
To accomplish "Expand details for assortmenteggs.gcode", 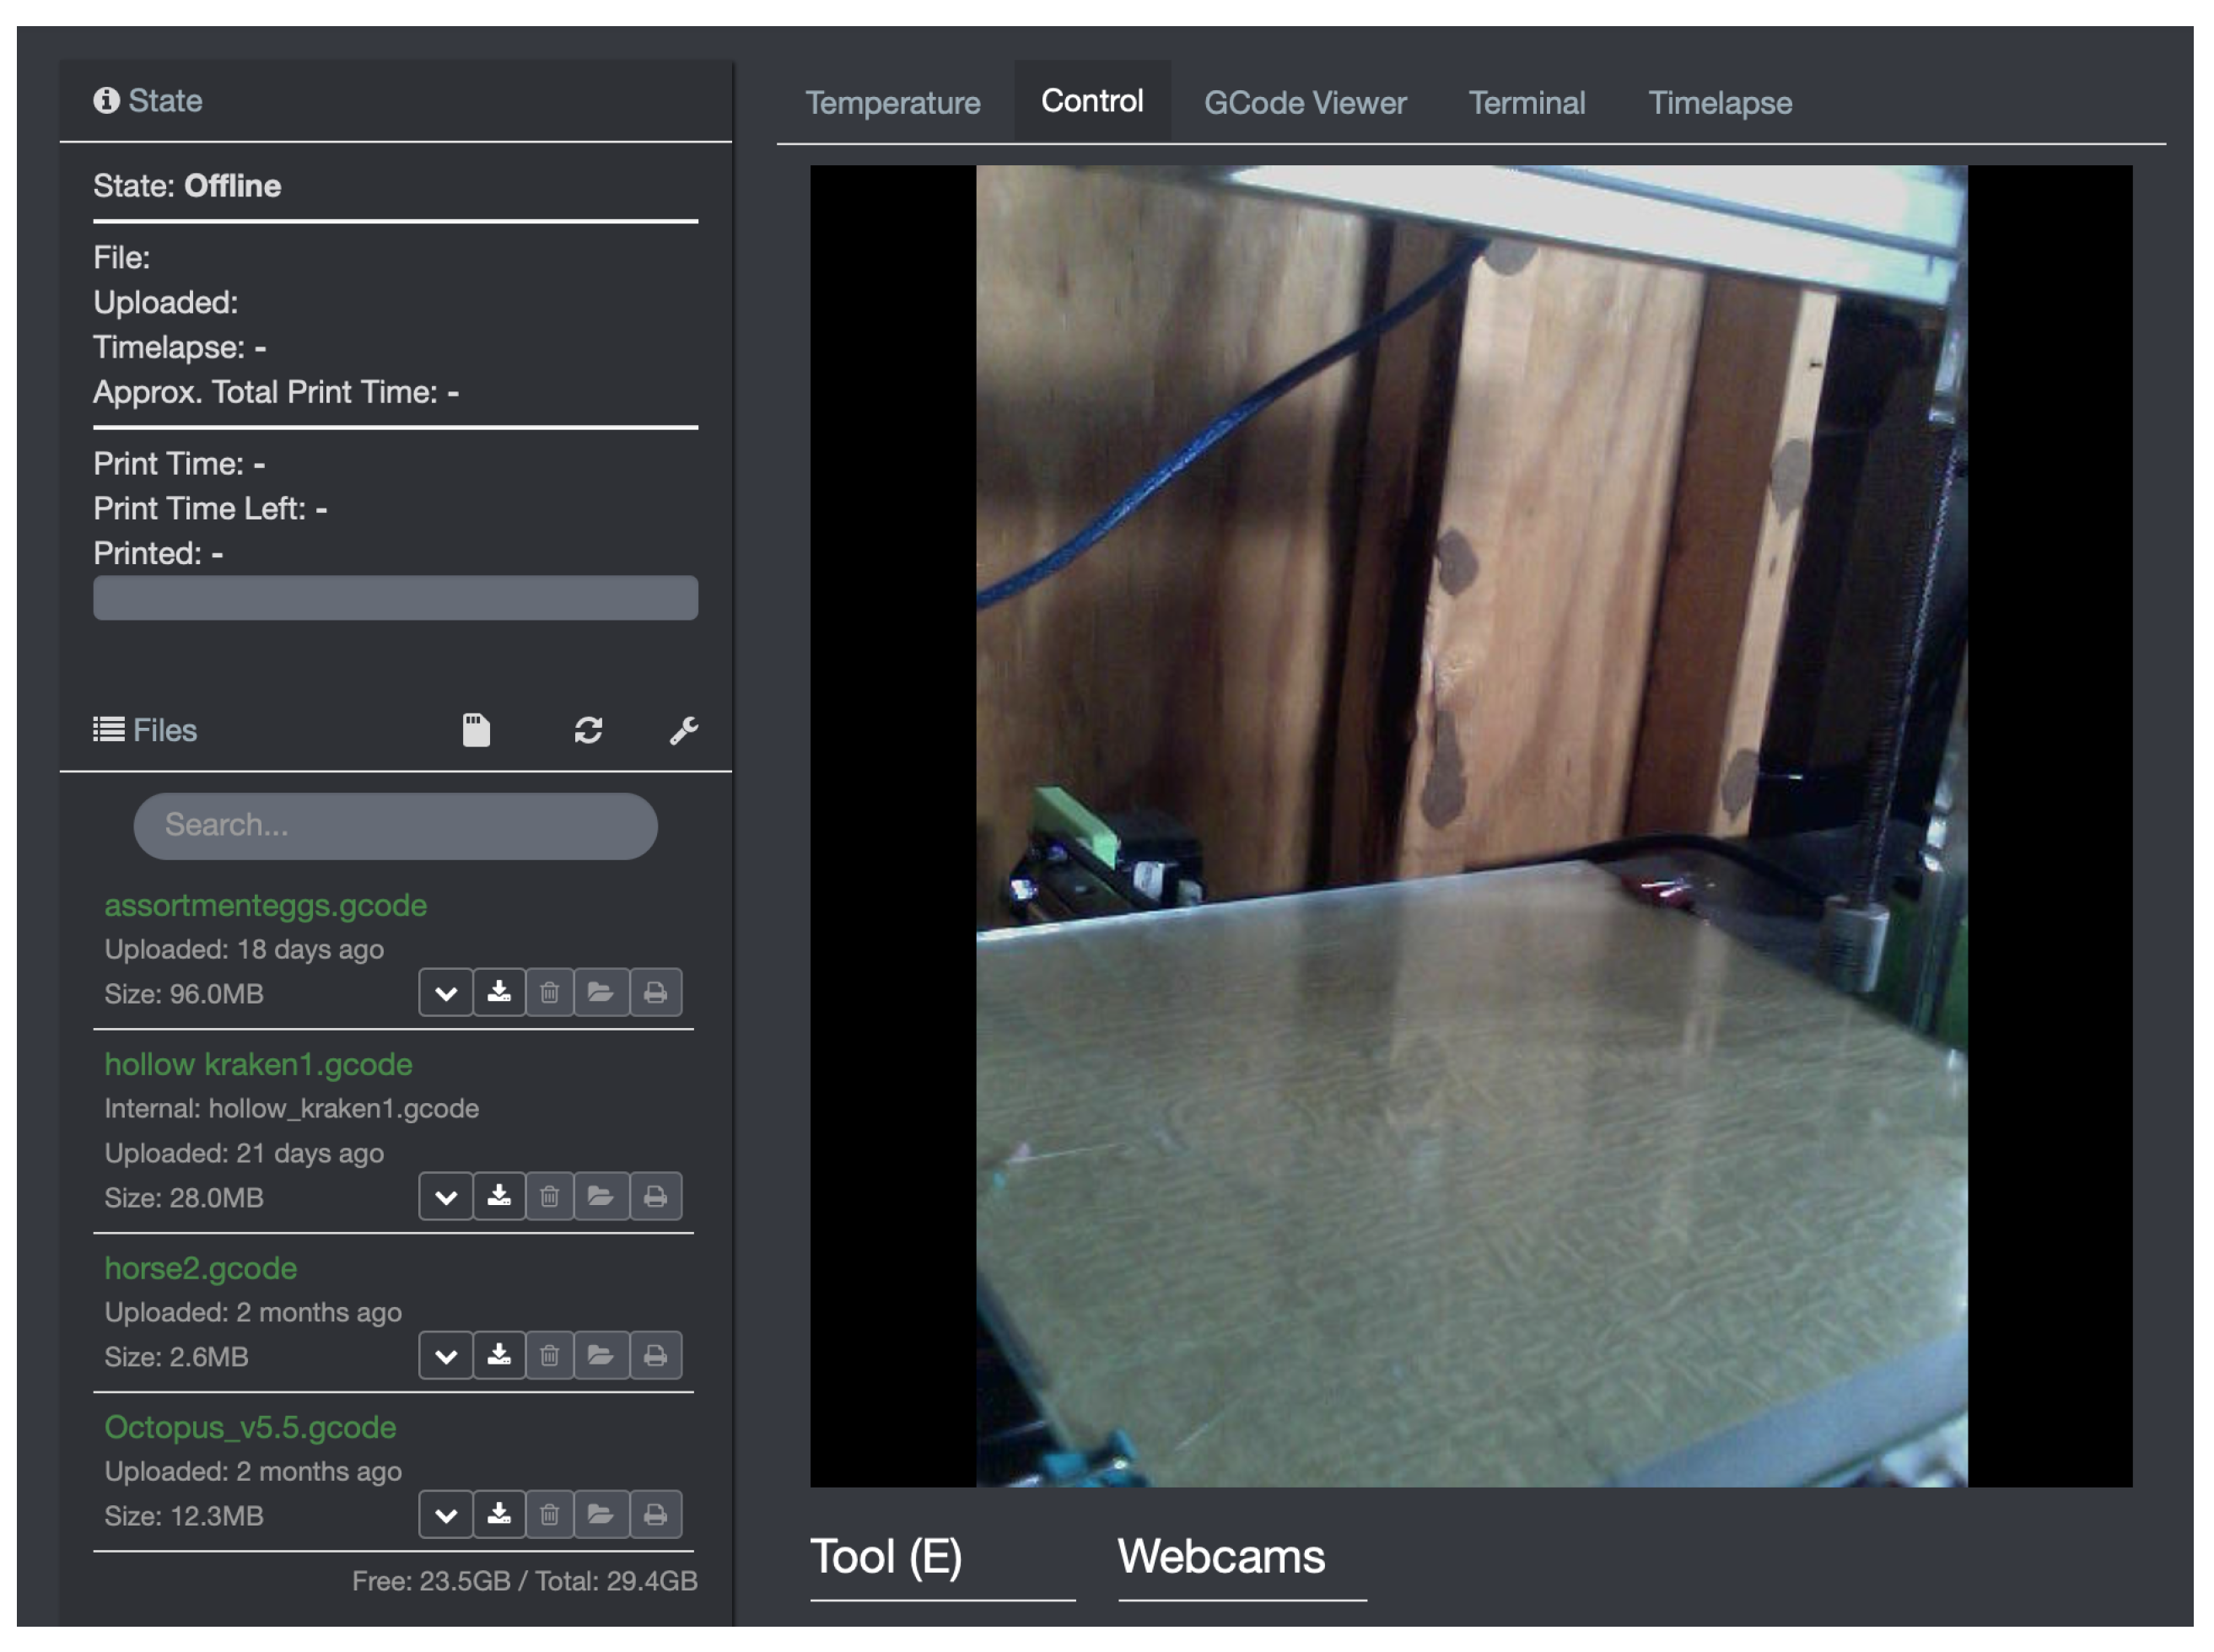I will [x=446, y=992].
